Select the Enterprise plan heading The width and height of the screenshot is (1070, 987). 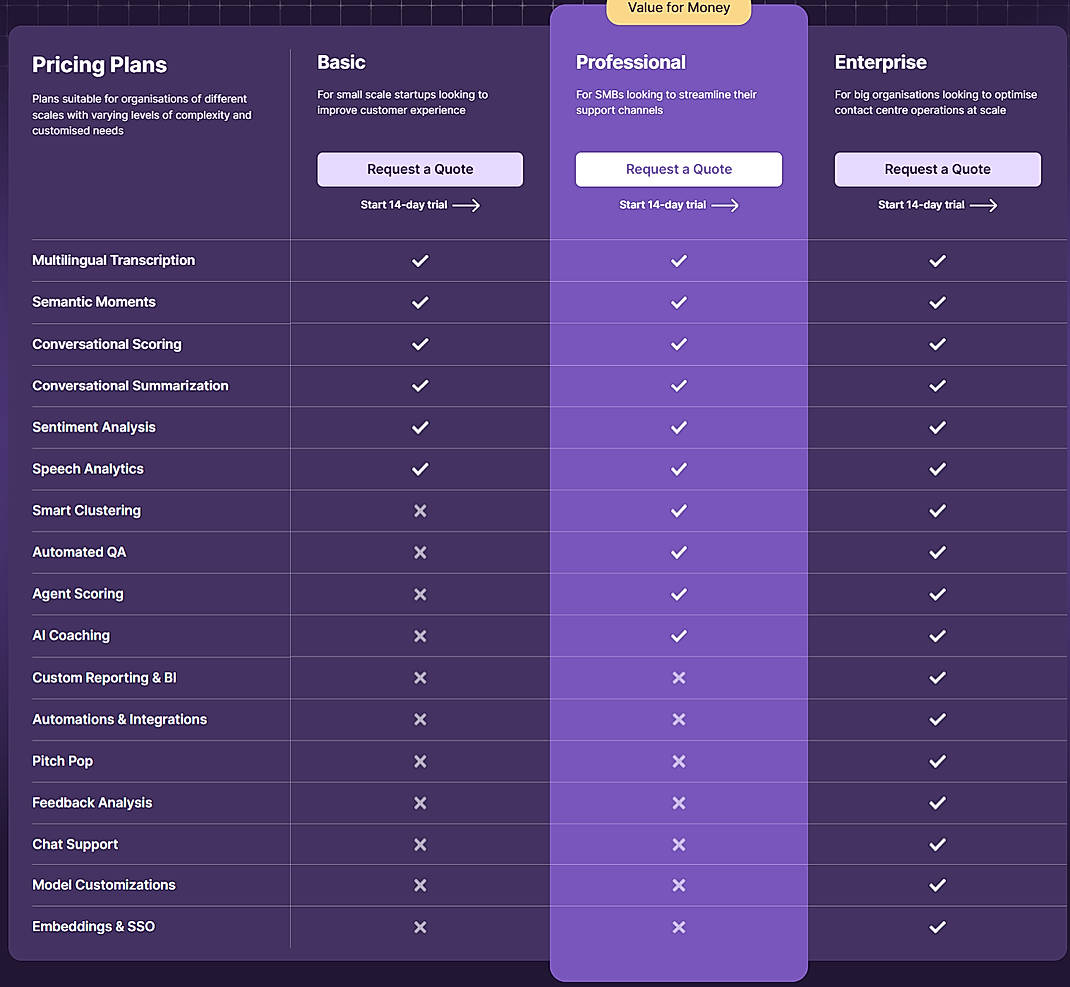click(880, 62)
